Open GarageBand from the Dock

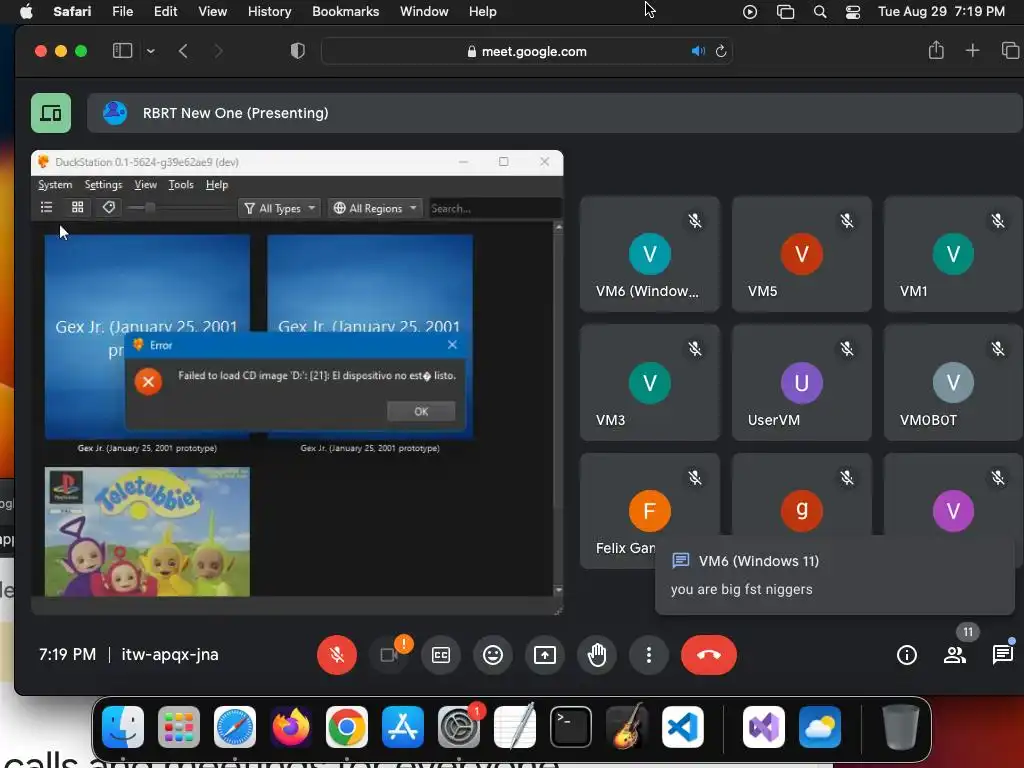(x=627, y=727)
